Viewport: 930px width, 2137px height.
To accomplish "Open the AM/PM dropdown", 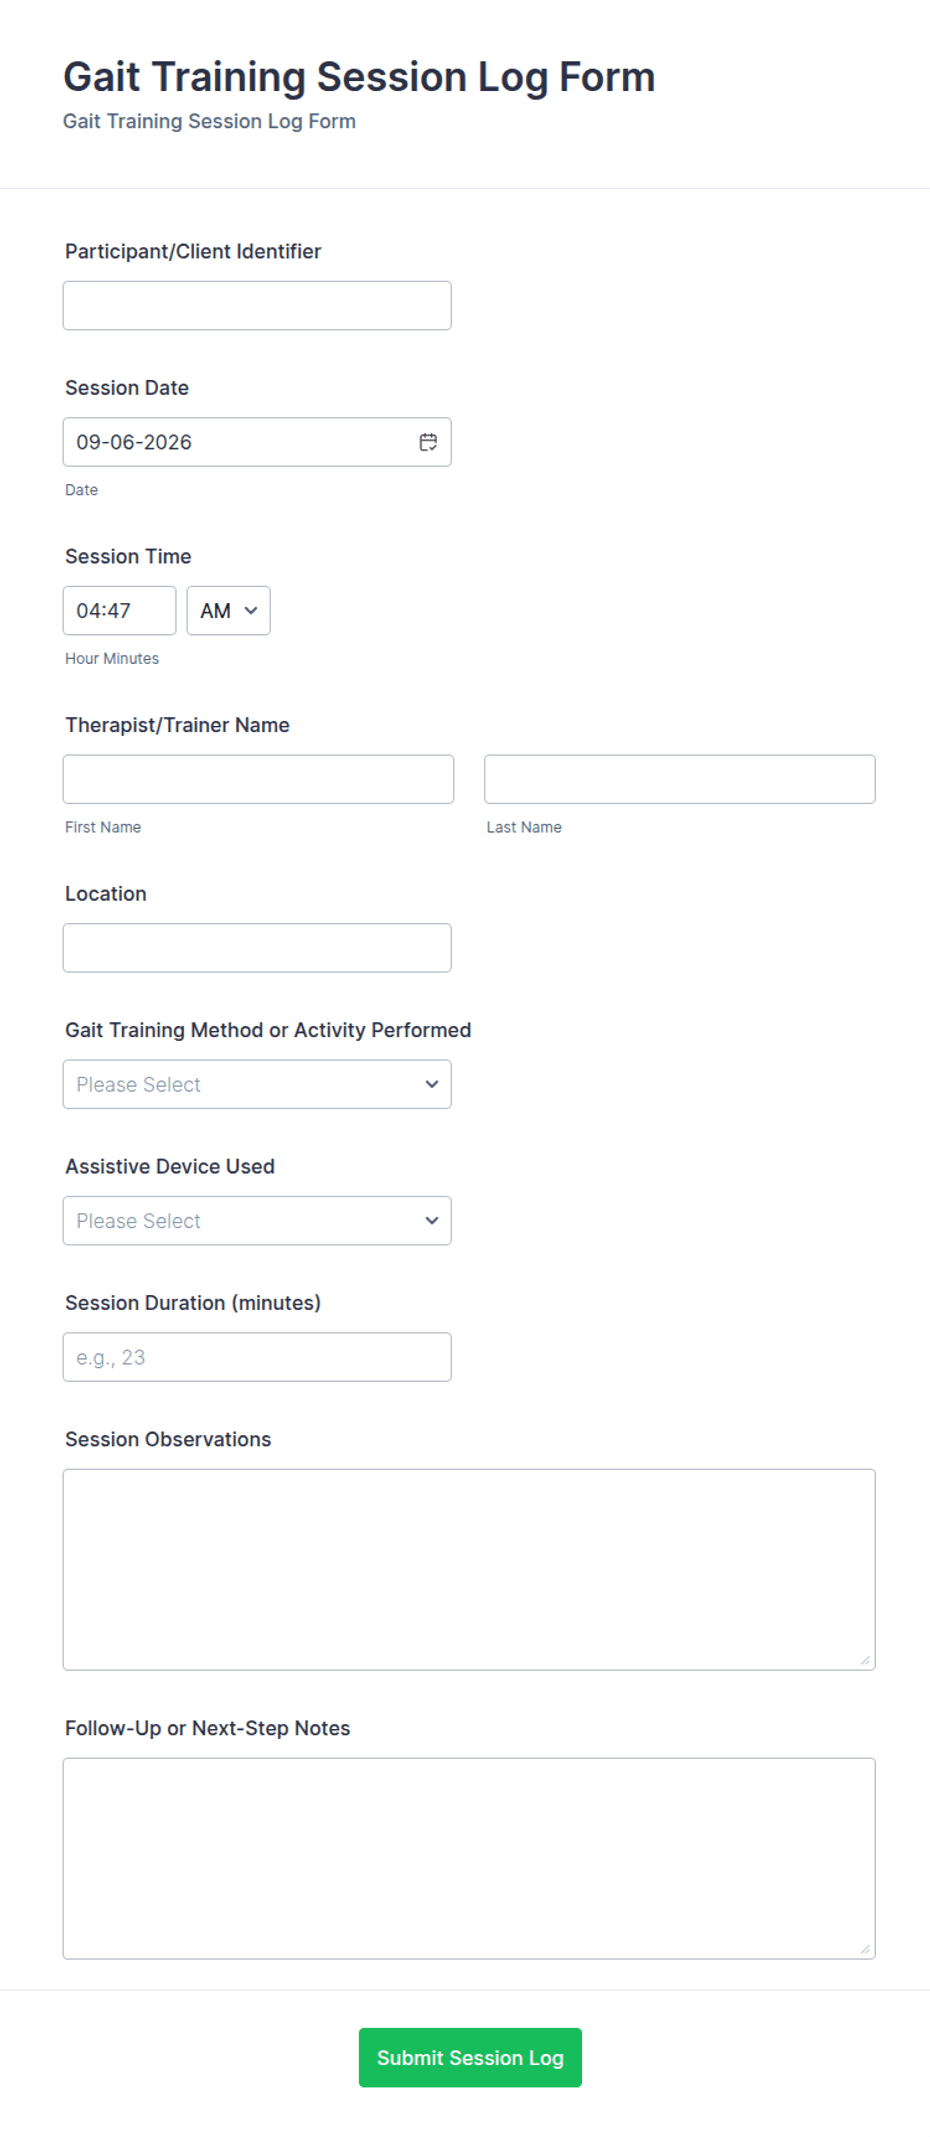I will pyautogui.click(x=228, y=610).
